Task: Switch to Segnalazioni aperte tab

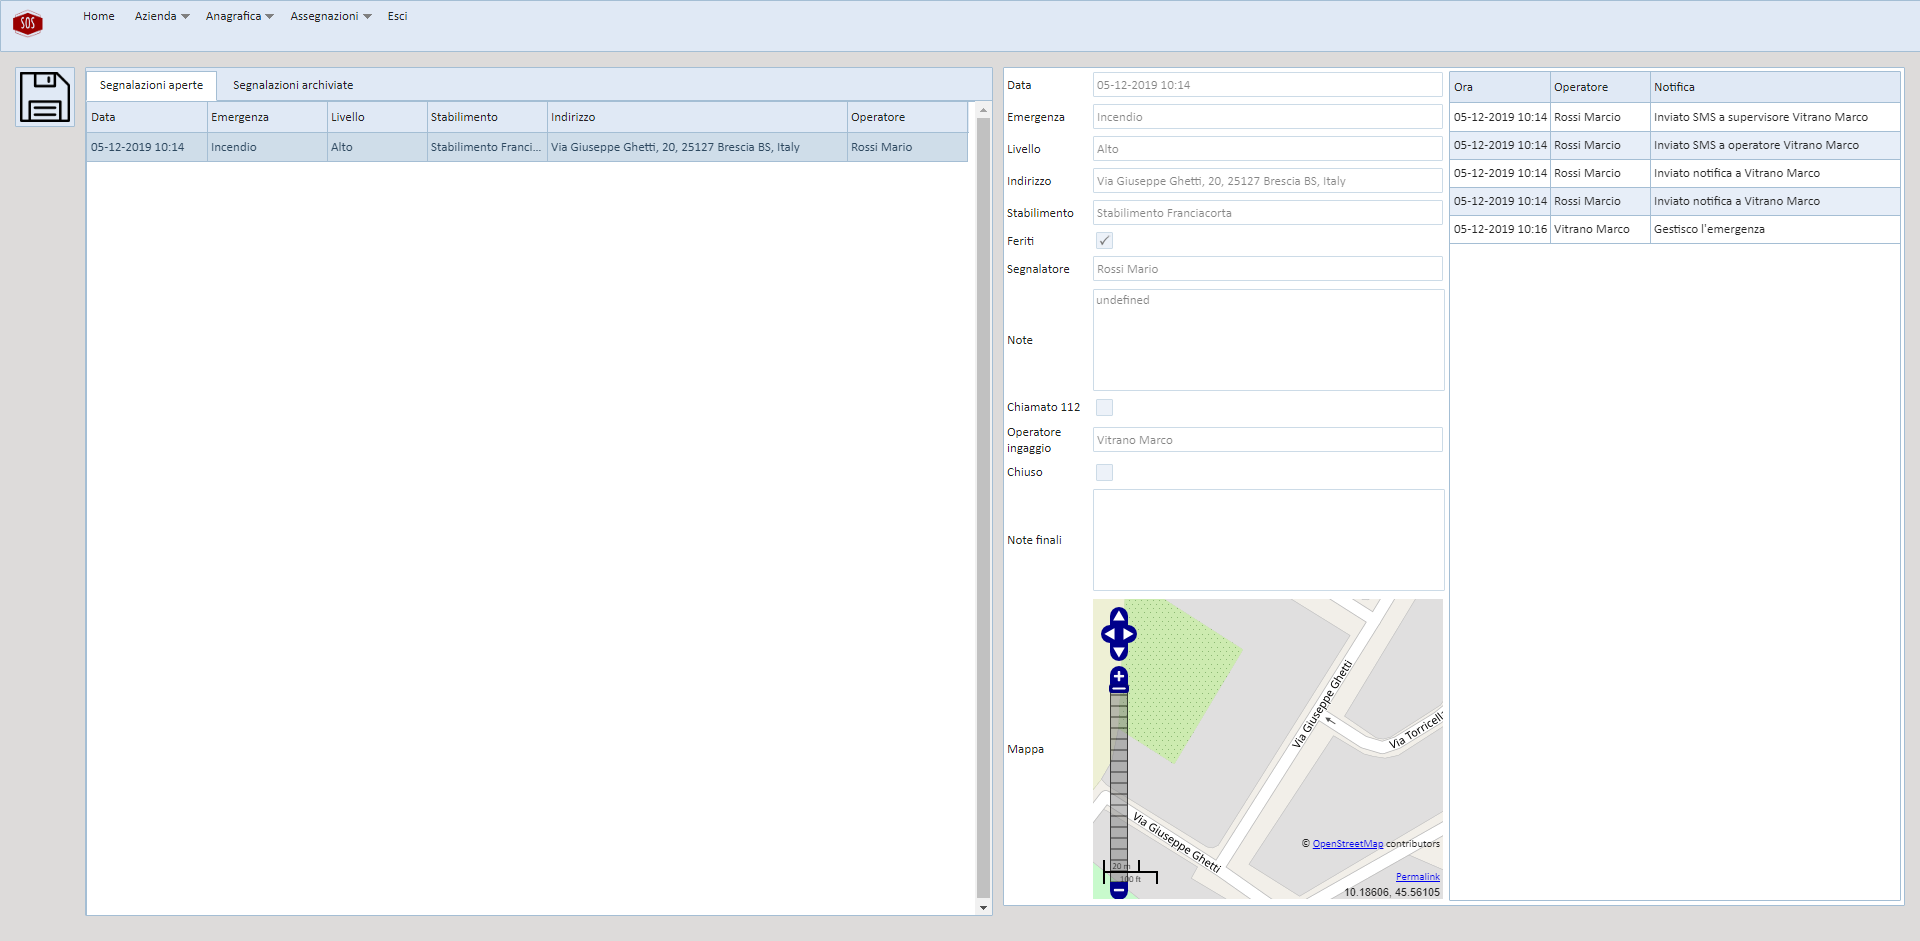Action: coord(151,85)
